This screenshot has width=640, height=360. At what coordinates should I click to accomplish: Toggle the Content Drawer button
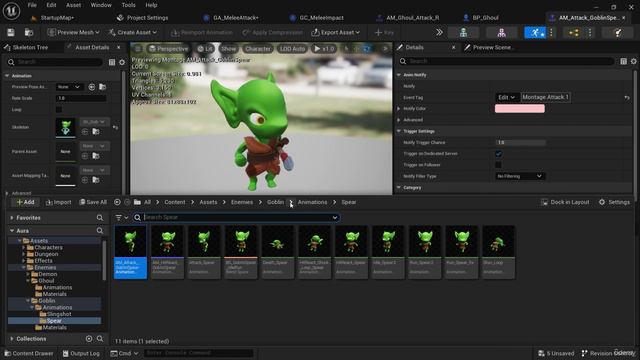pyautogui.click(x=29, y=353)
